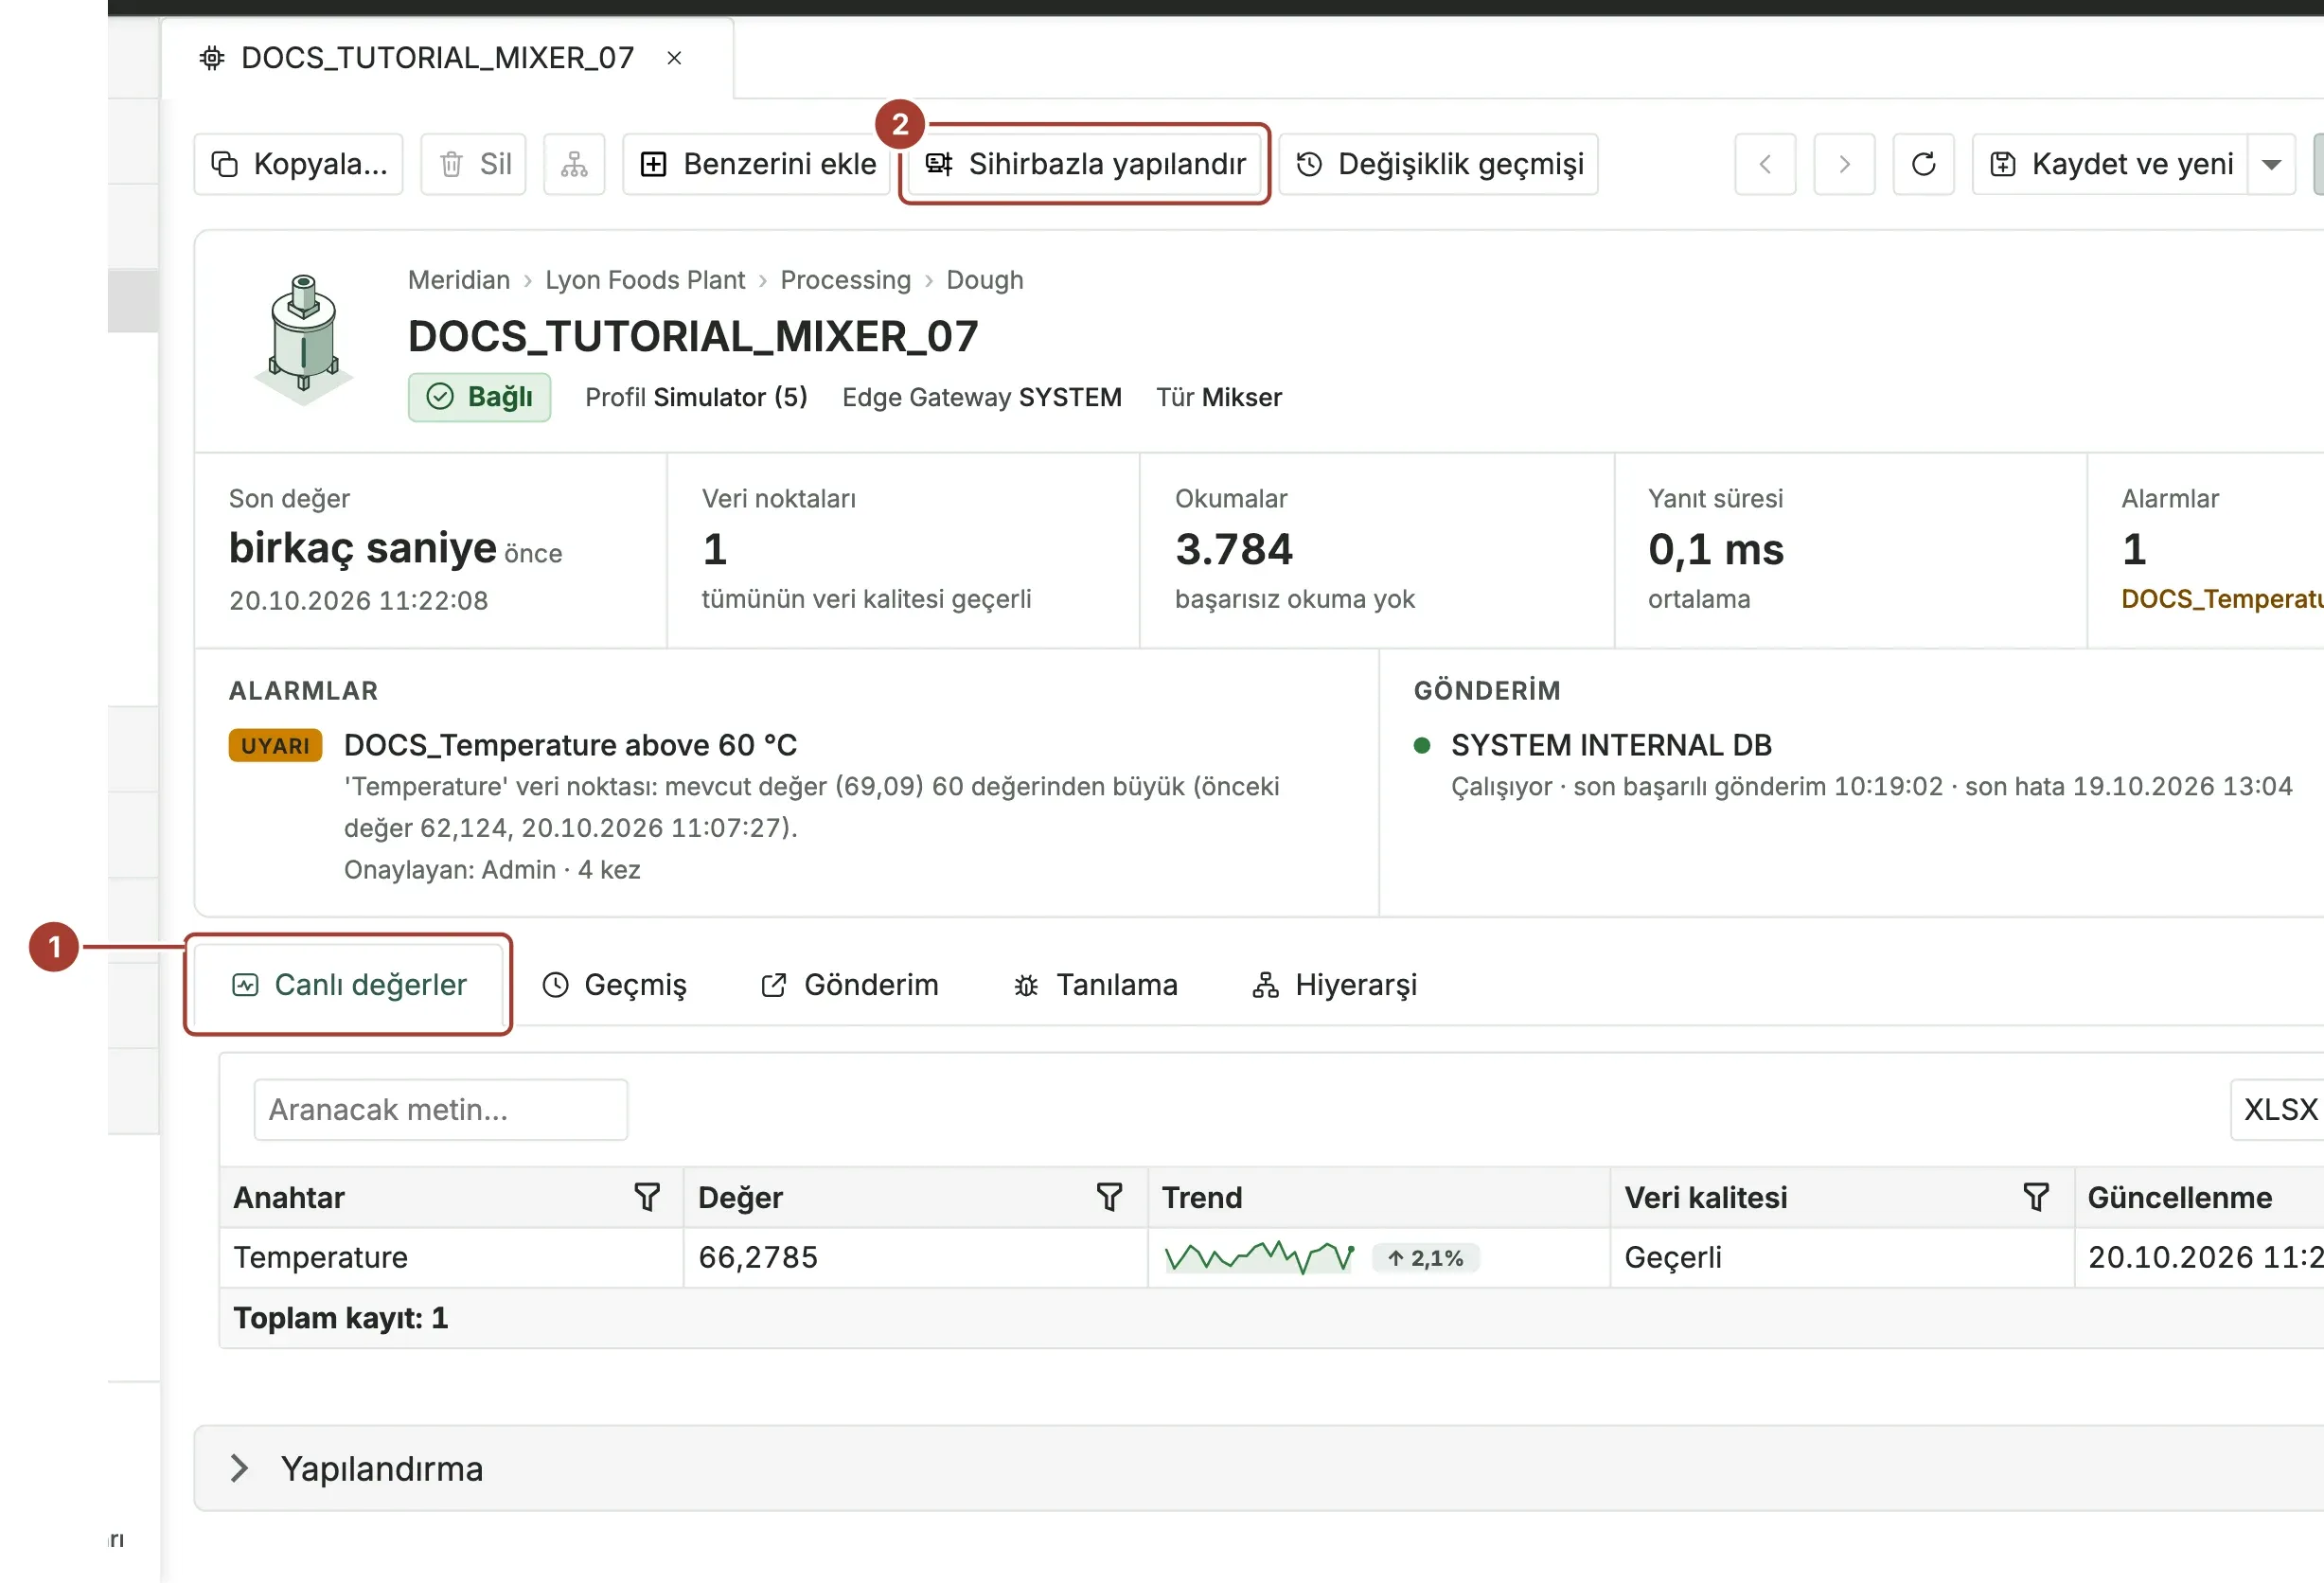The width and height of the screenshot is (2324, 1583).
Task: Open the Temperature trend sparkline
Action: tap(1259, 1257)
